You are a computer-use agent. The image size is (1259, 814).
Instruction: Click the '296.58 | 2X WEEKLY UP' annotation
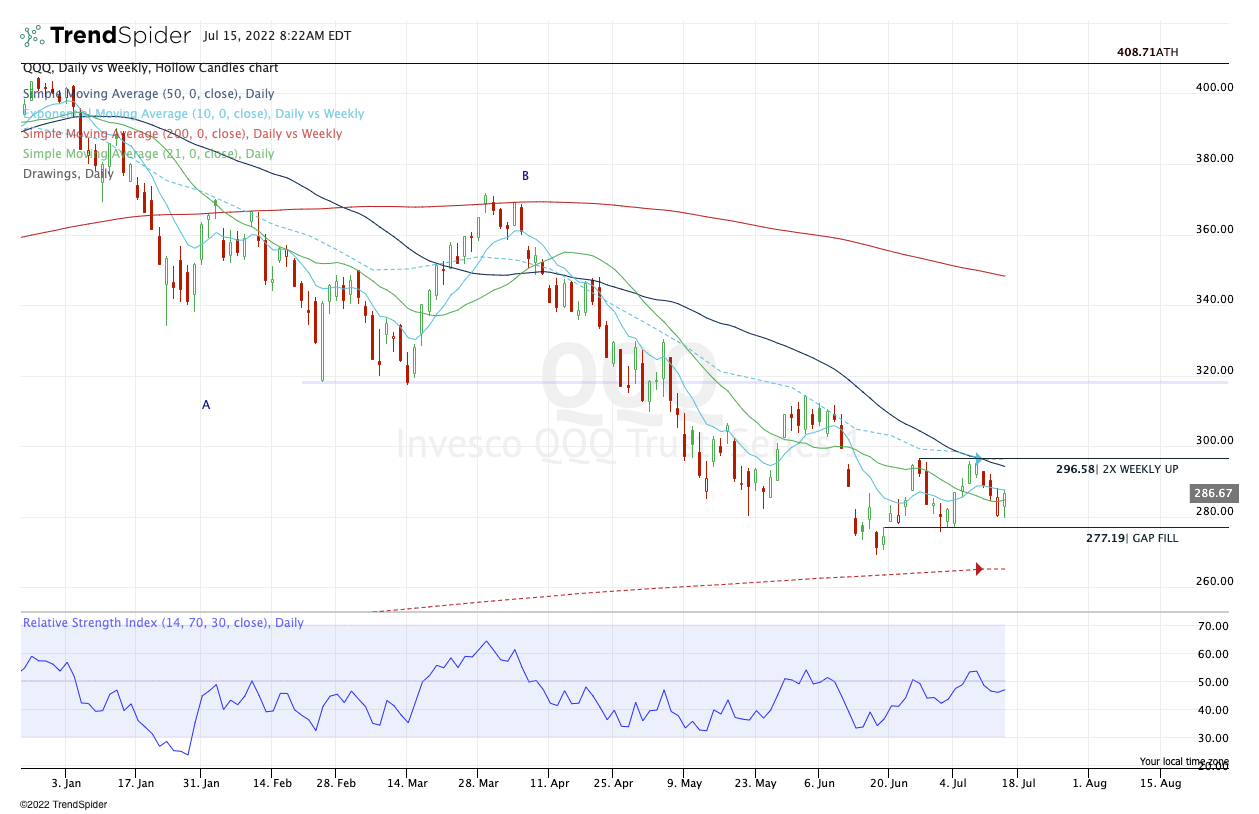(x=1117, y=469)
